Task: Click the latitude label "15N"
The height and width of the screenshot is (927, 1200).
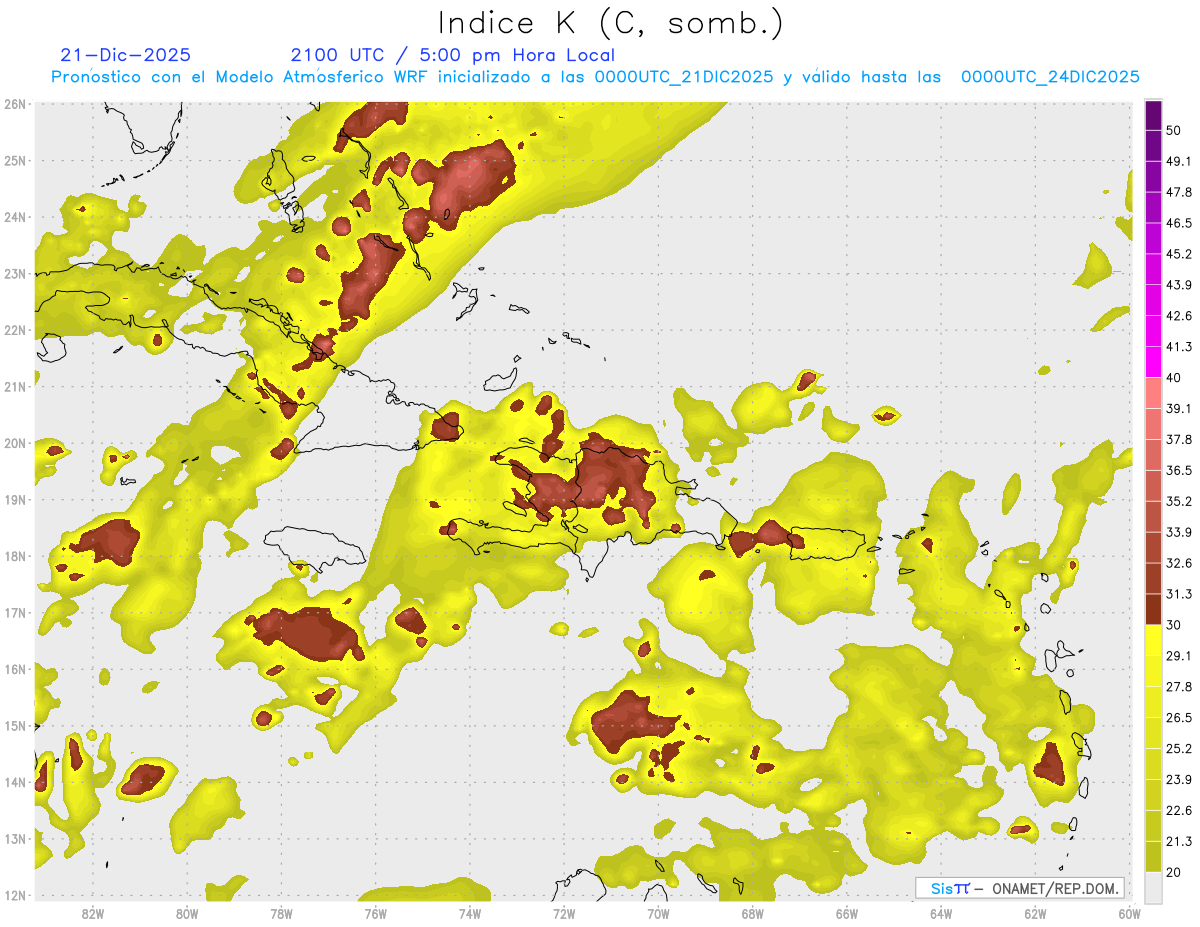Action: (15, 726)
